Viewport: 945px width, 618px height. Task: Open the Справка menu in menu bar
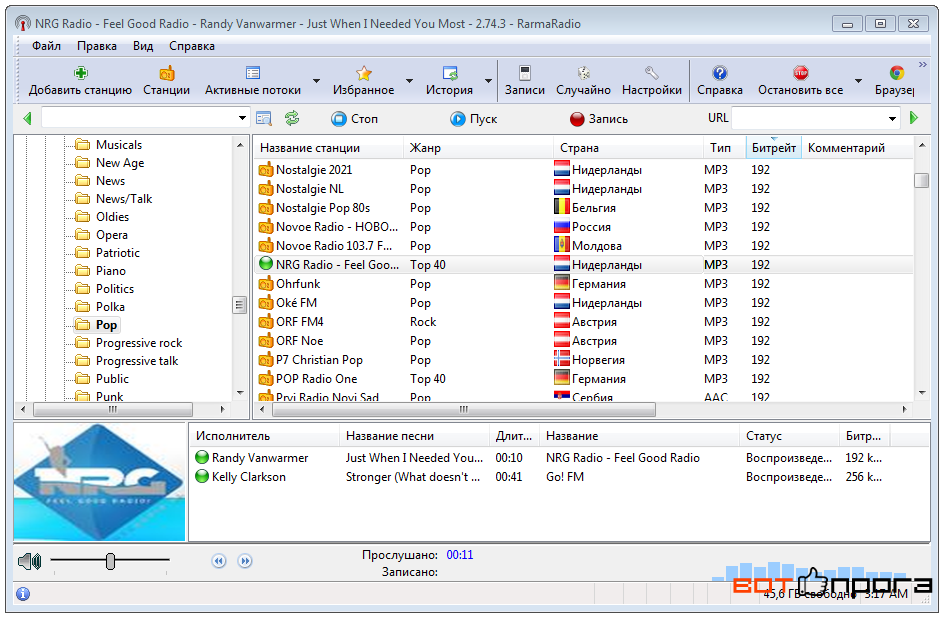[x=192, y=46]
